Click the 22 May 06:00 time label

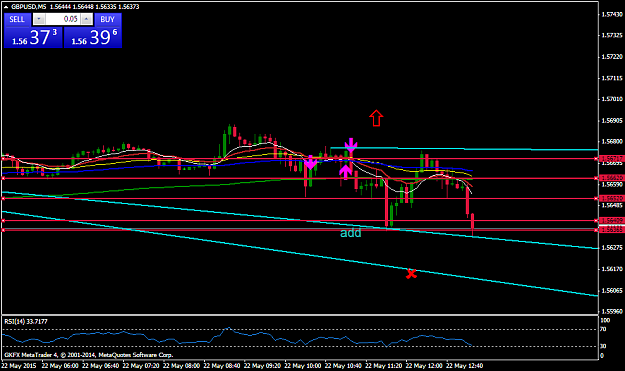[60, 365]
